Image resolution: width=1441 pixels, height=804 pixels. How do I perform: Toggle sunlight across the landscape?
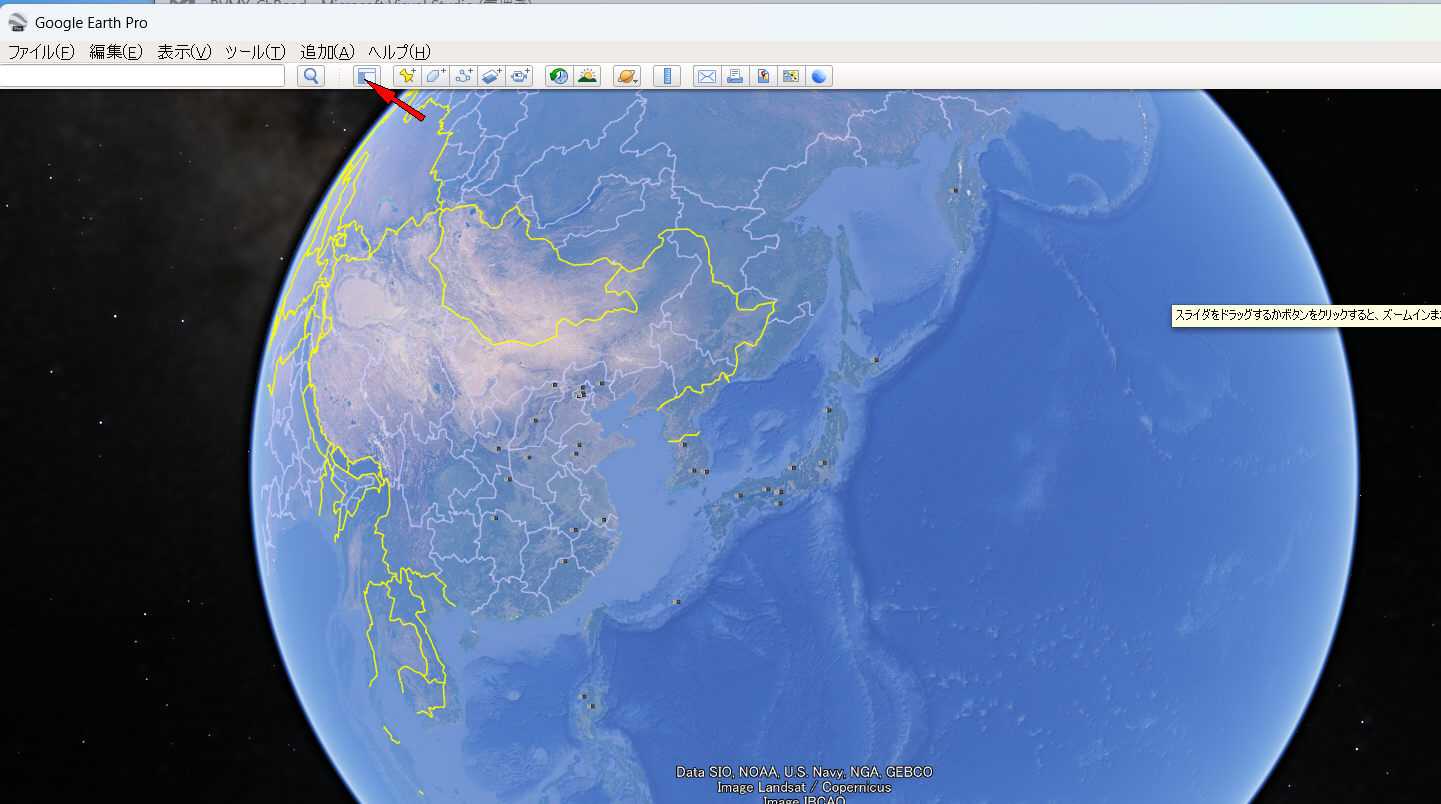[587, 76]
